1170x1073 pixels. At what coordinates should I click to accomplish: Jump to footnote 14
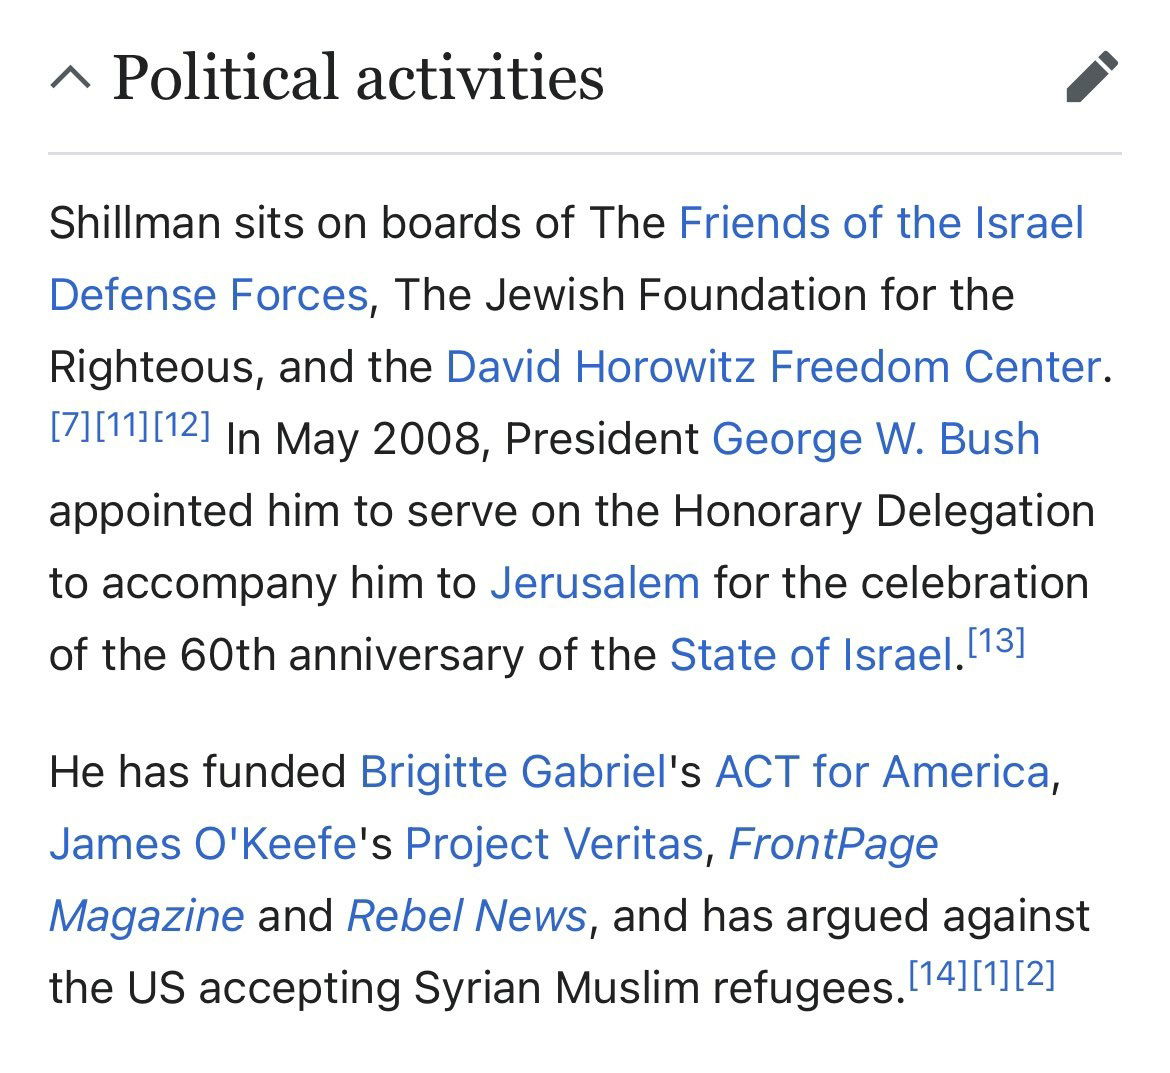[936, 974]
